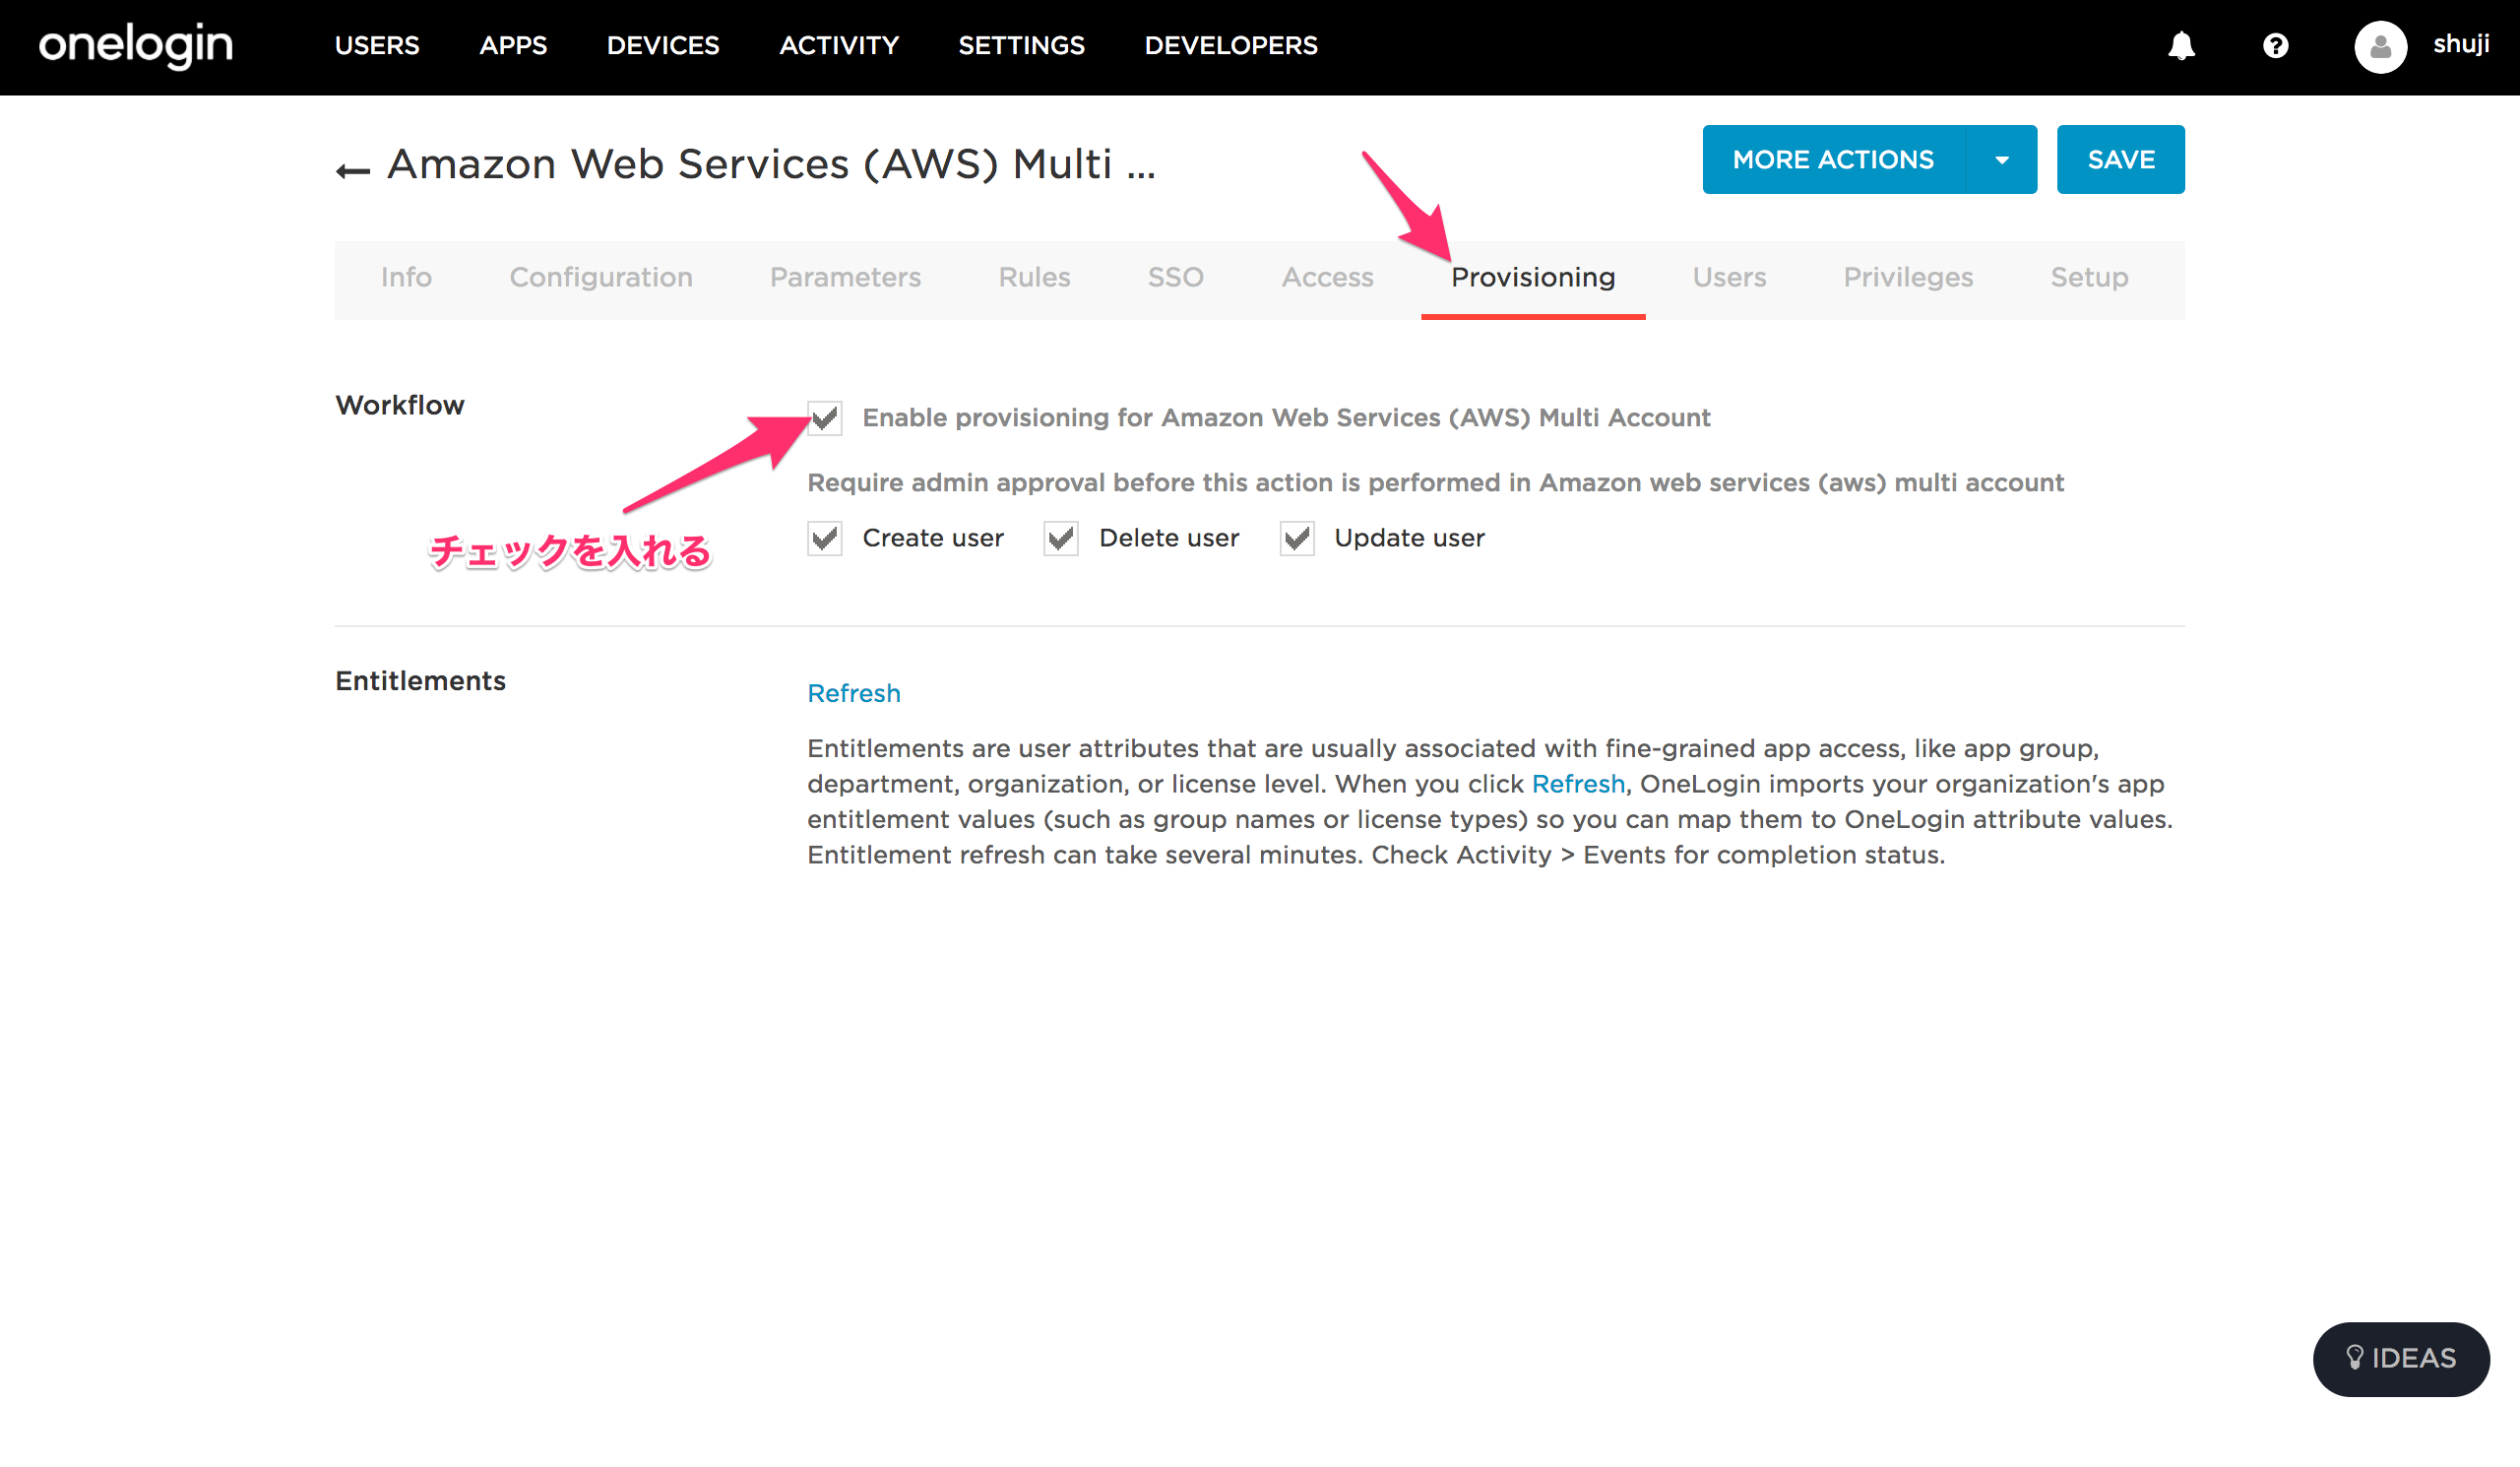Click the onelogin logo
The height and width of the screenshot is (1467, 2520).
point(136,45)
